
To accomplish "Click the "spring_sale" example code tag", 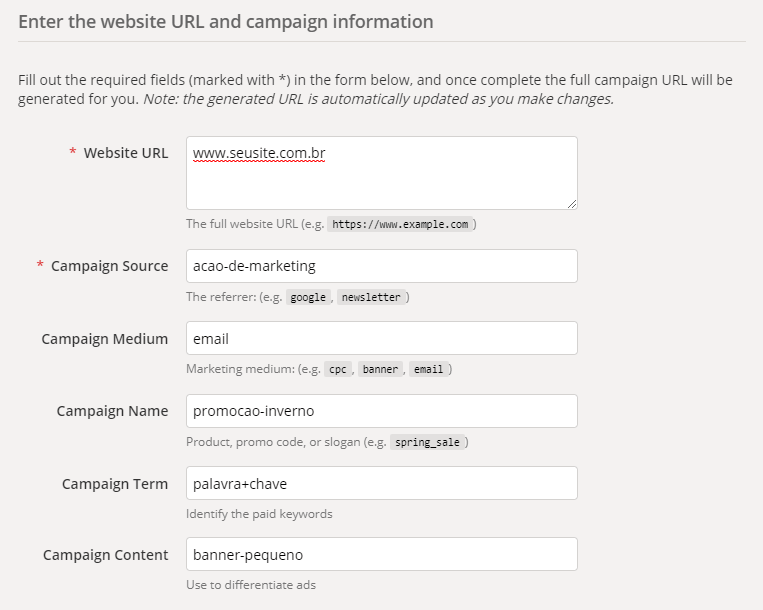I will pyautogui.click(x=430, y=442).
